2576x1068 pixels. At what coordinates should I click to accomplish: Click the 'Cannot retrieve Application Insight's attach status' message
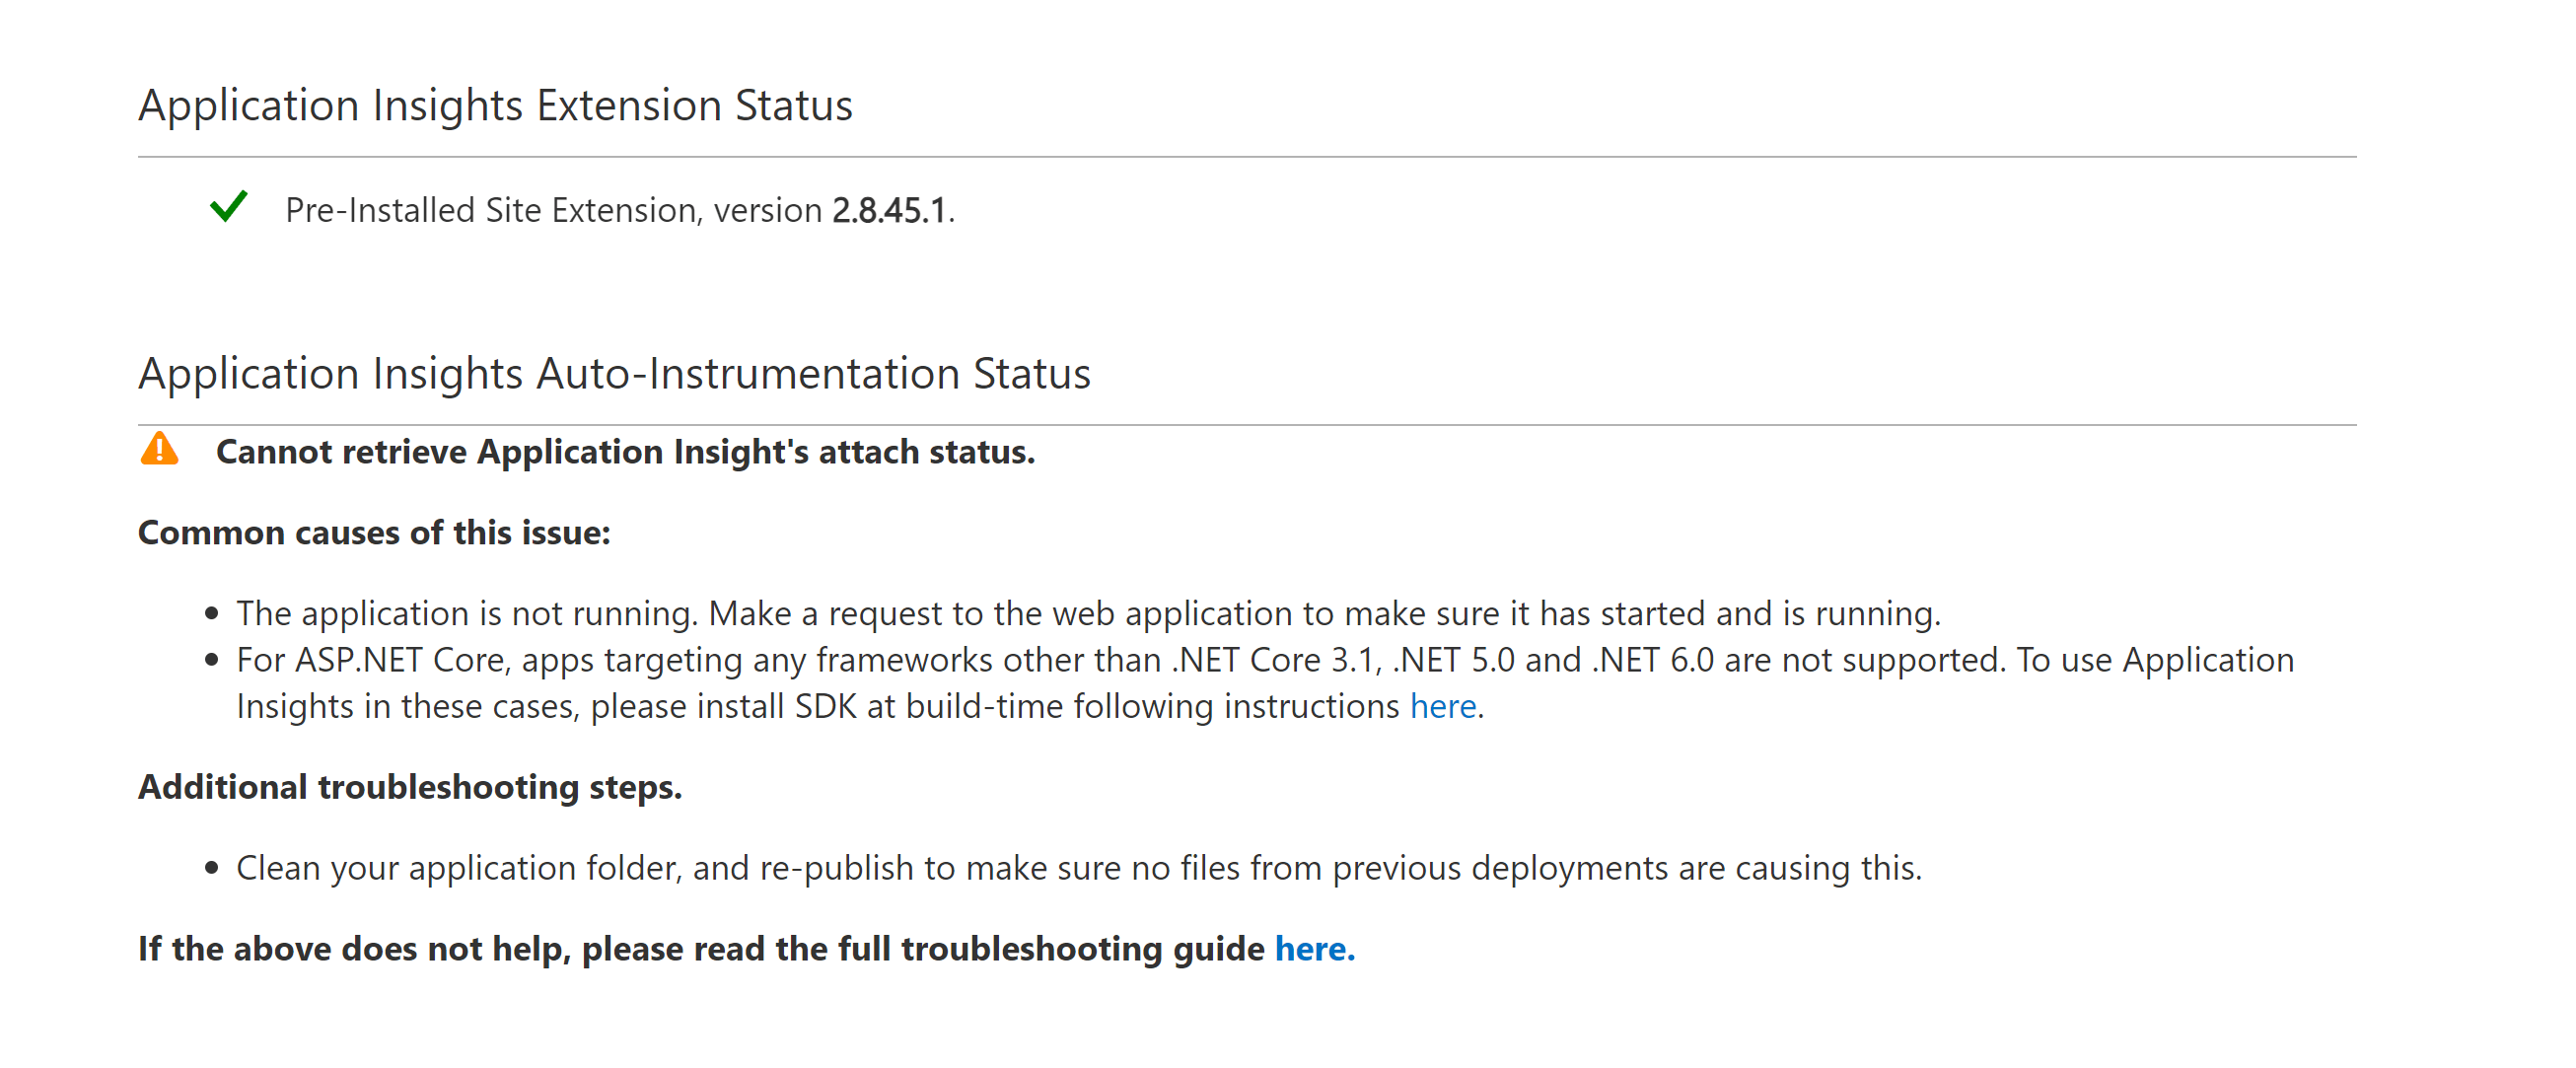(x=626, y=452)
